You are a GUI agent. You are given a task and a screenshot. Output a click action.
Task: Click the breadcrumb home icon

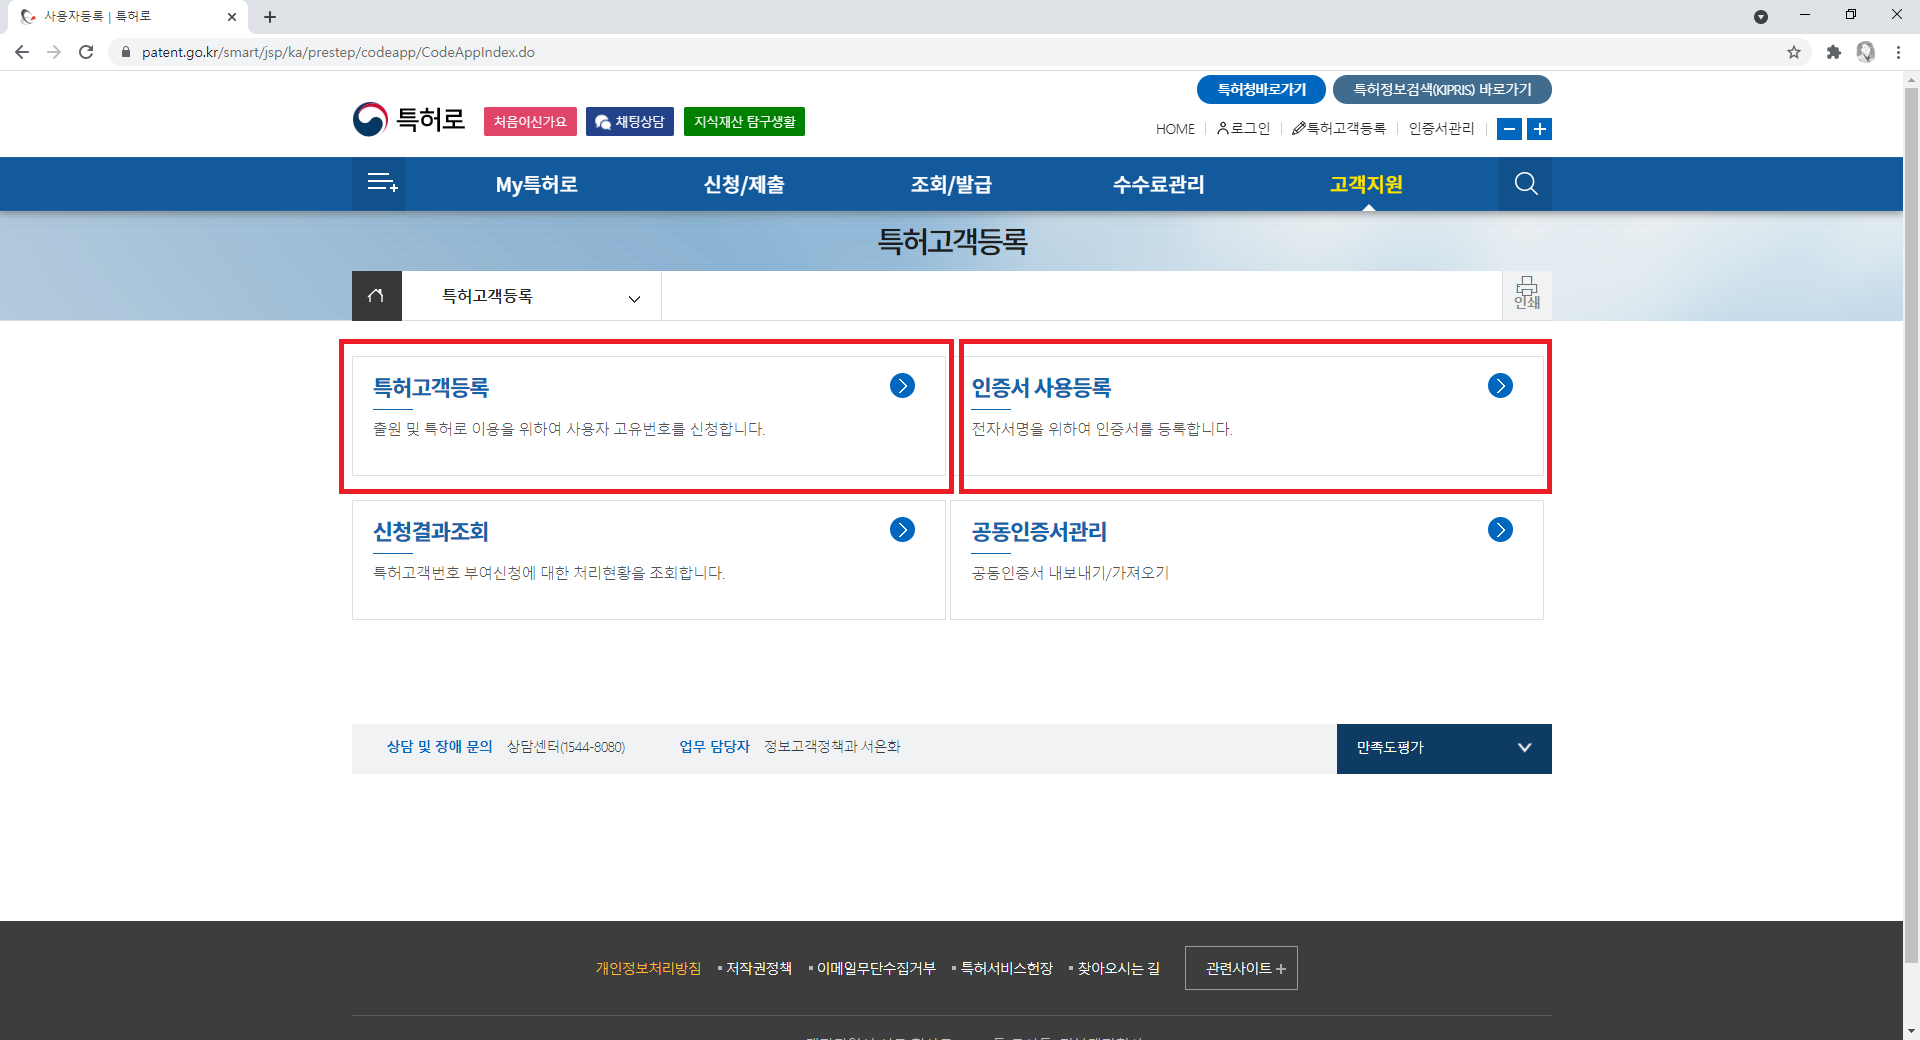click(x=376, y=295)
